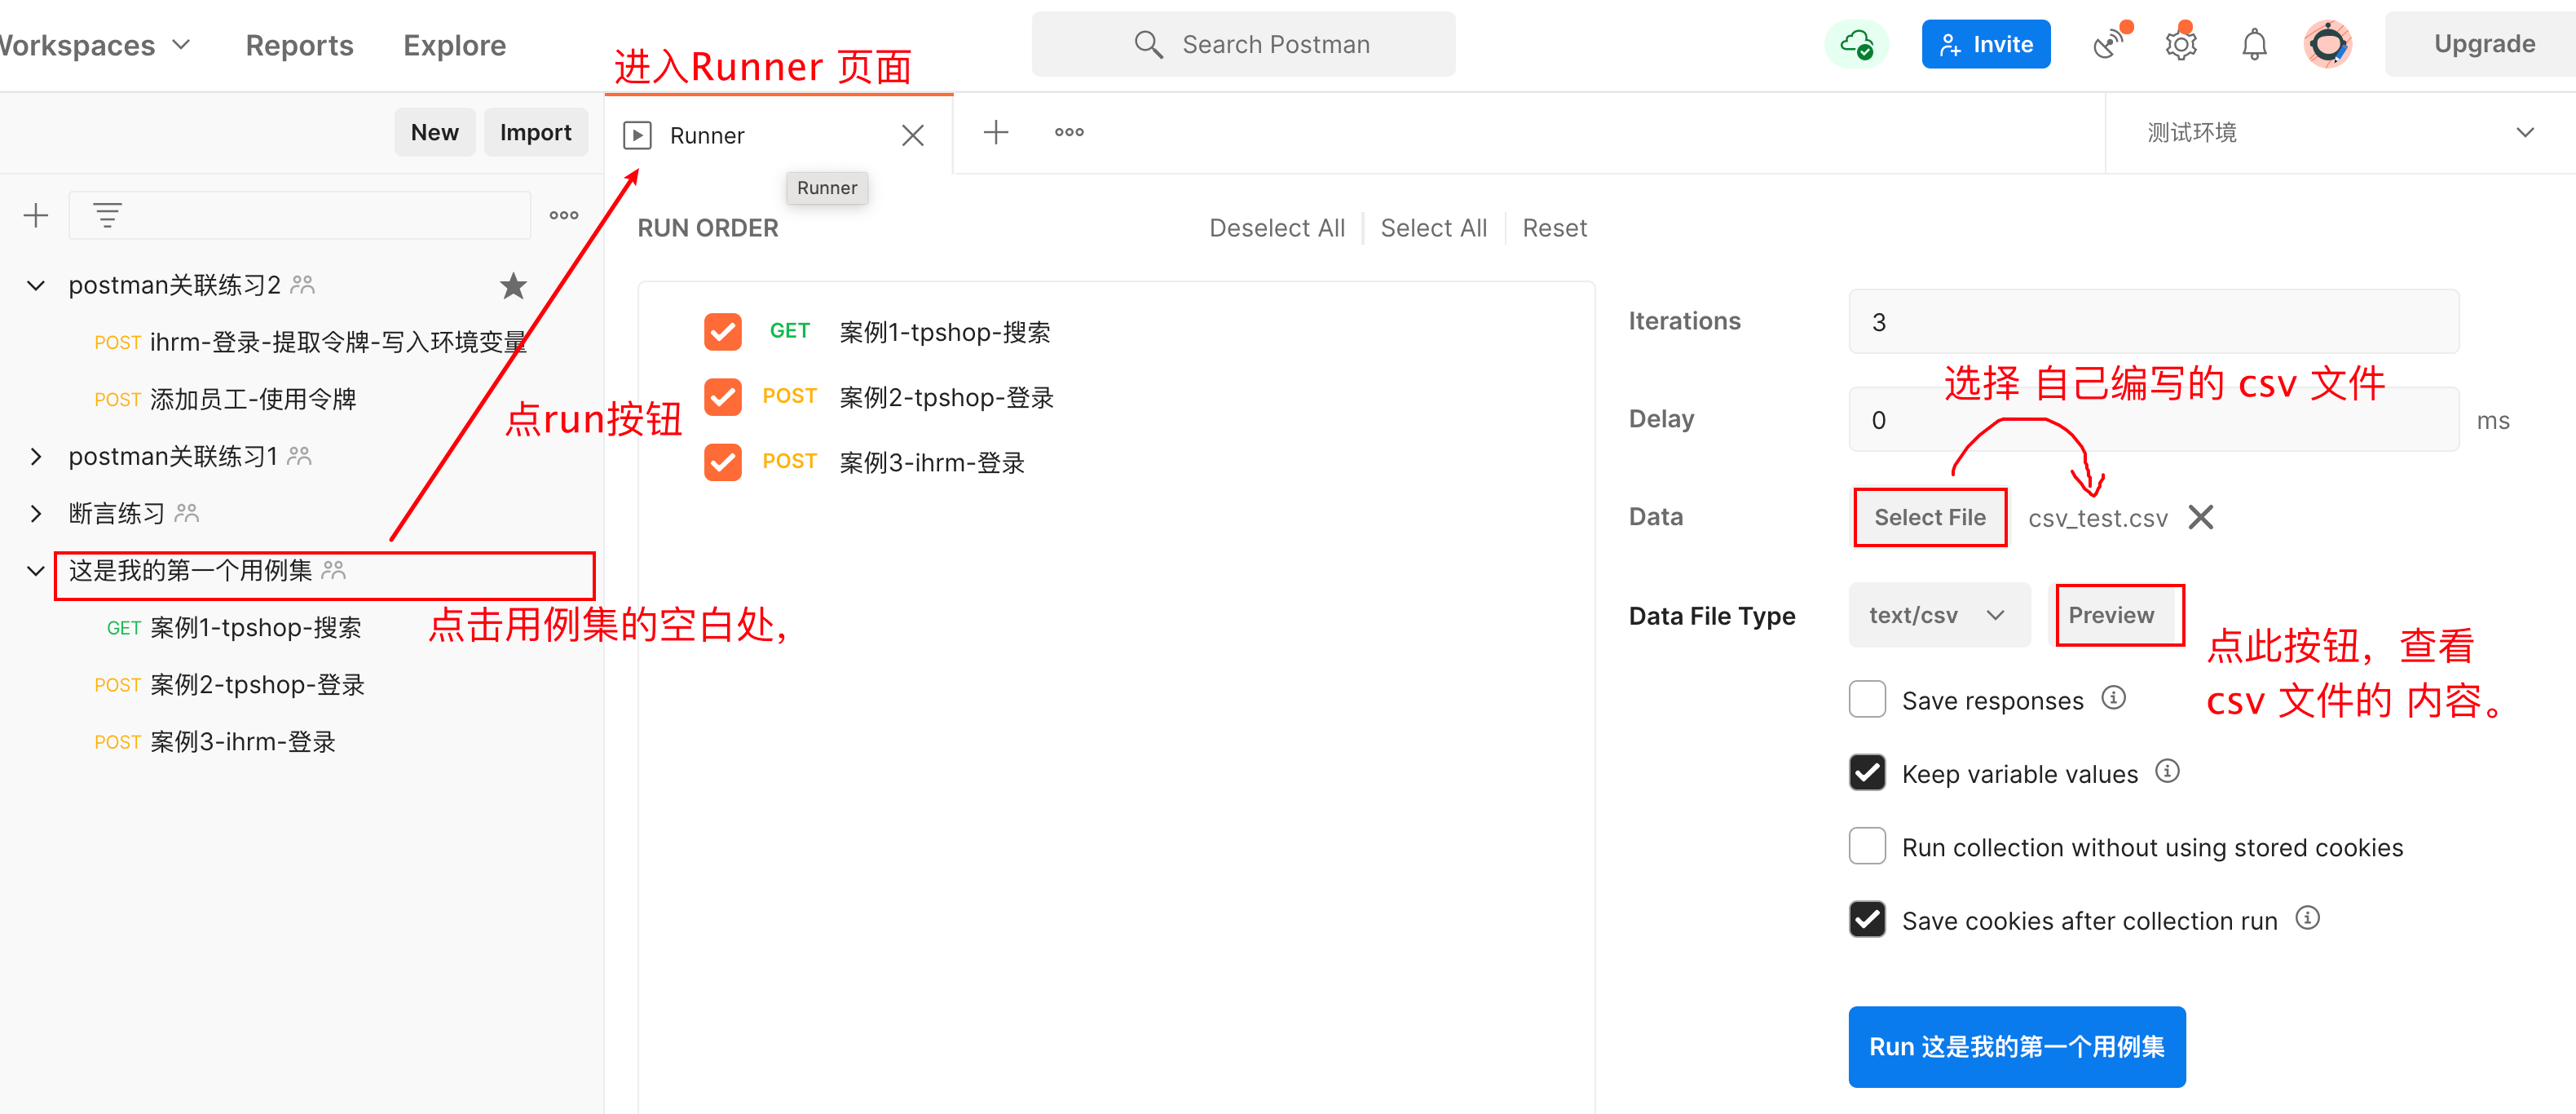
Task: Click Deselect All link
Action: [1277, 228]
